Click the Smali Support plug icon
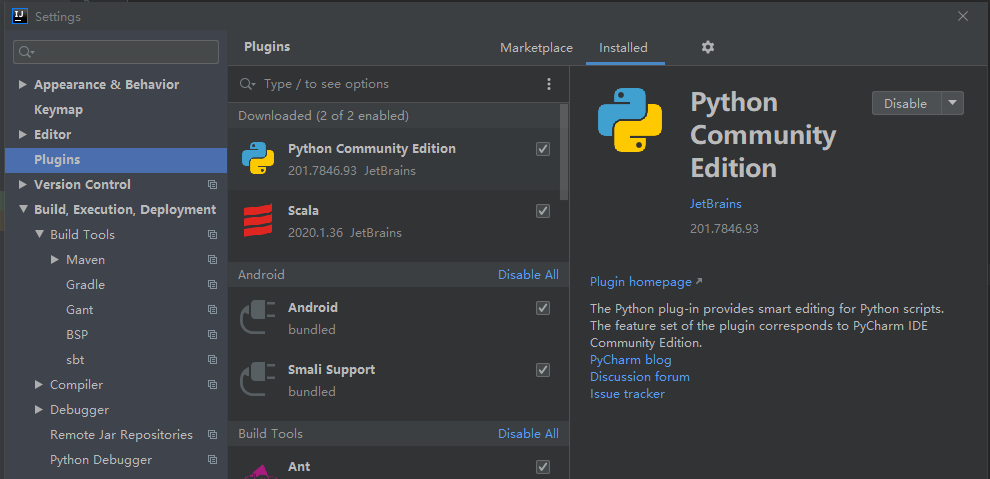Image resolution: width=990 pixels, height=479 pixels. [258, 380]
